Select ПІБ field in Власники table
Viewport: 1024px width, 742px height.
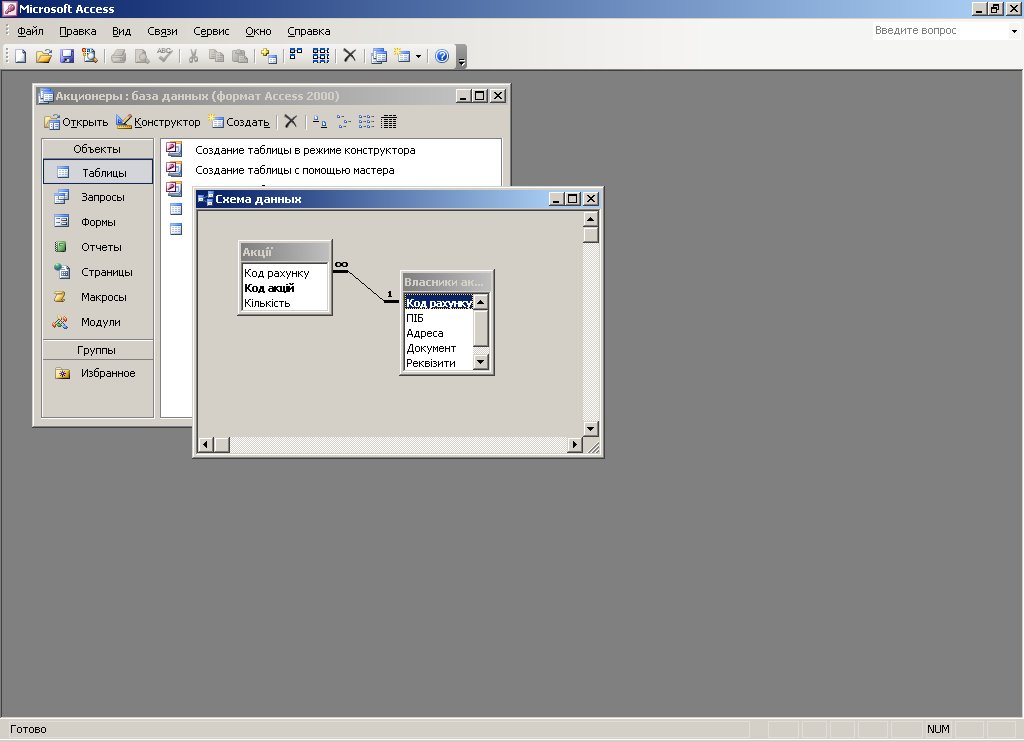pos(438,318)
